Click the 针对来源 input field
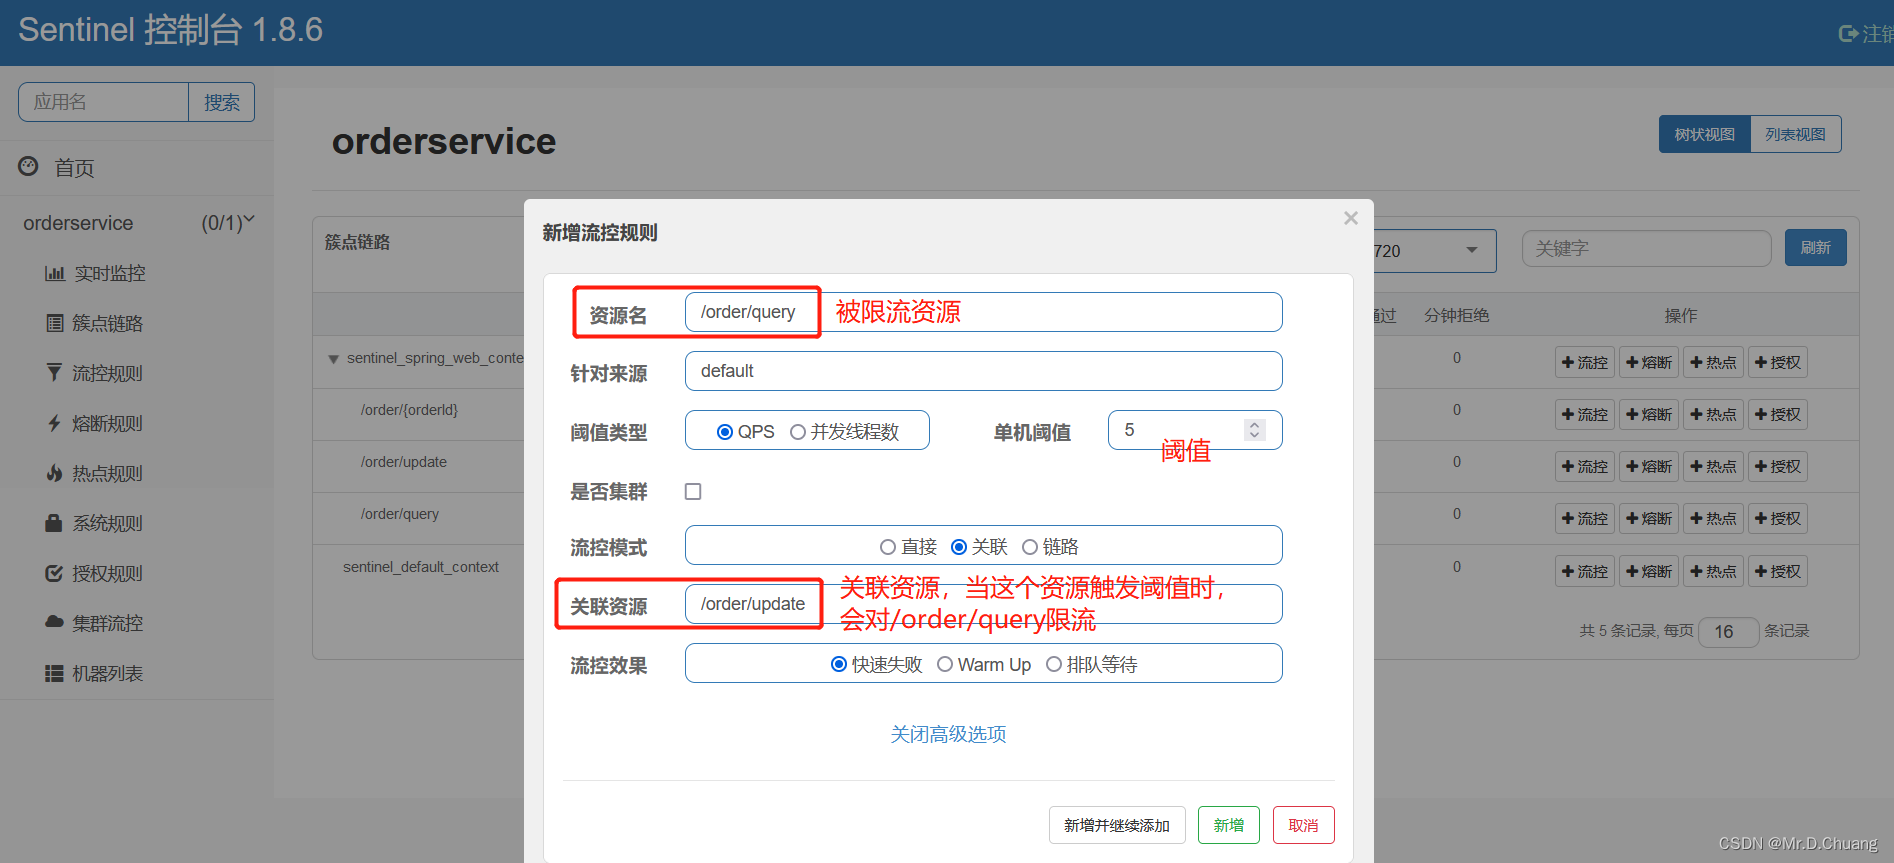The height and width of the screenshot is (863, 1894). pos(983,371)
